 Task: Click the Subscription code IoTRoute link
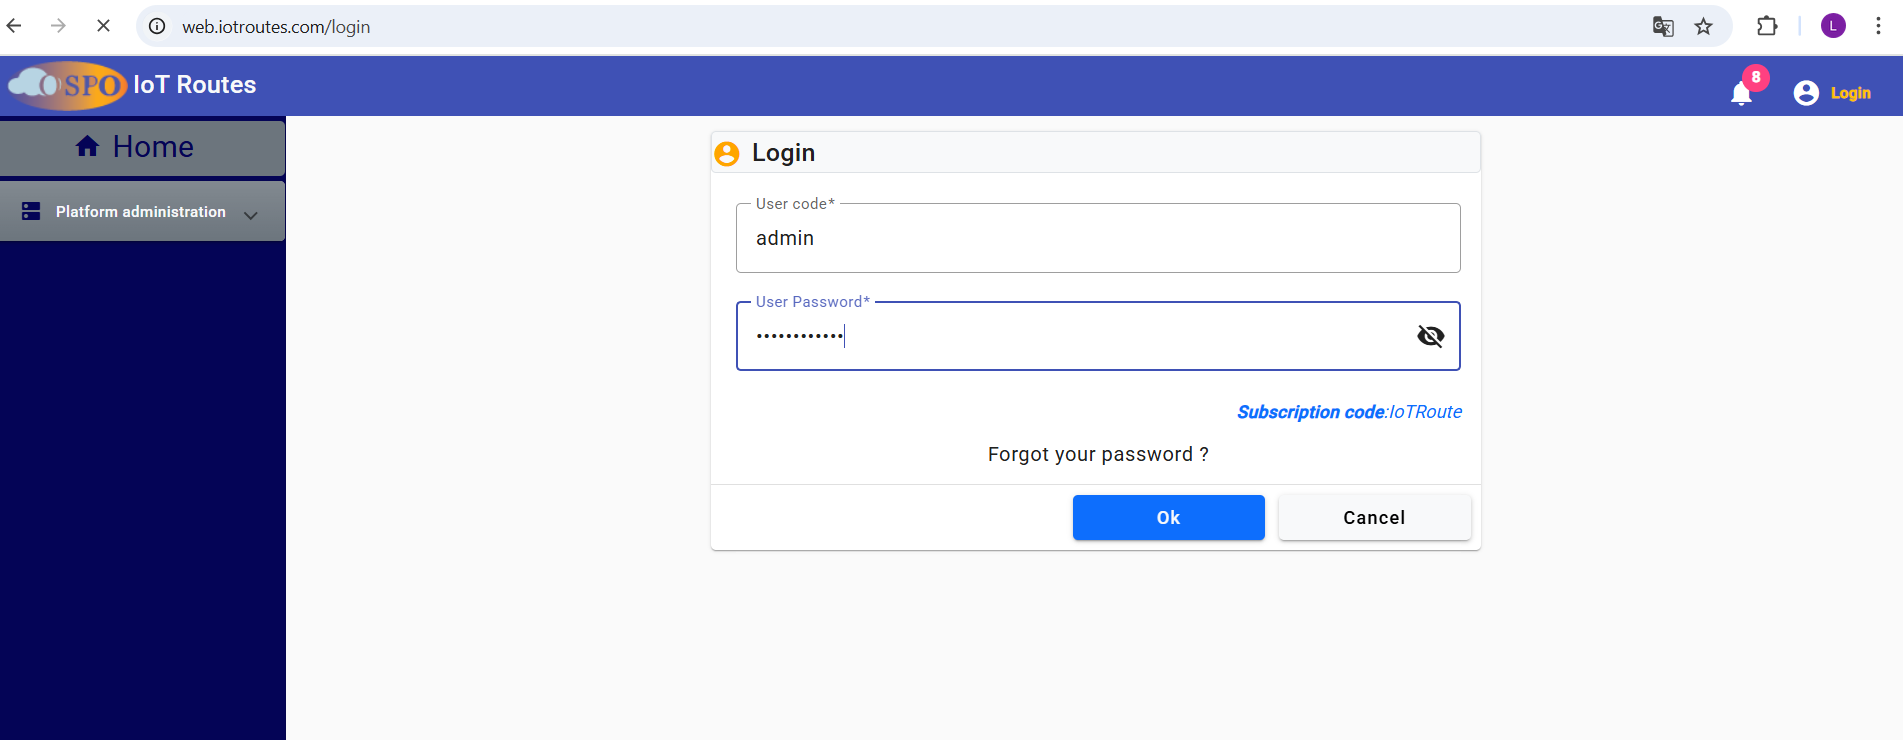pos(1349,412)
